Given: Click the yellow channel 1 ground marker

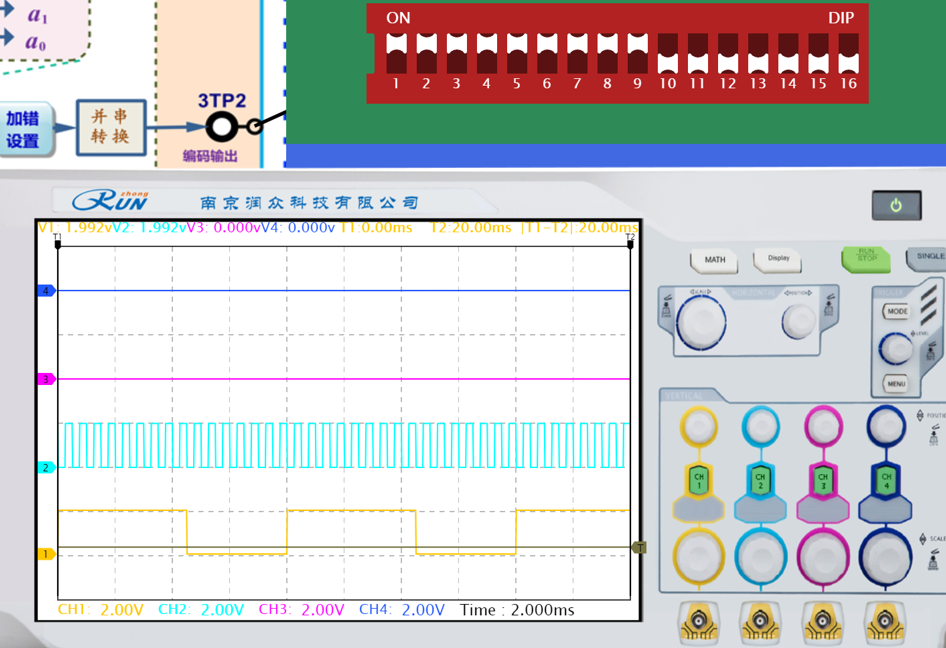Looking at the screenshot, I should (x=45, y=553).
